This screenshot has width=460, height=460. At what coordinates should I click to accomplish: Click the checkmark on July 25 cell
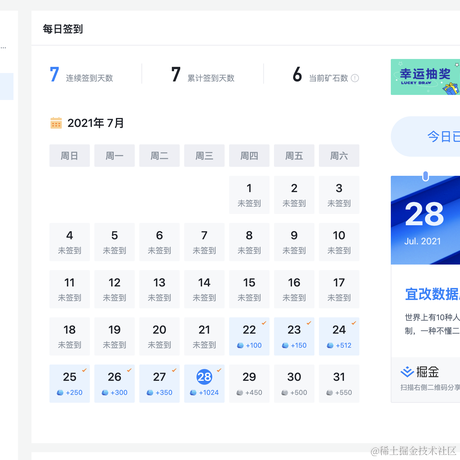click(x=84, y=370)
